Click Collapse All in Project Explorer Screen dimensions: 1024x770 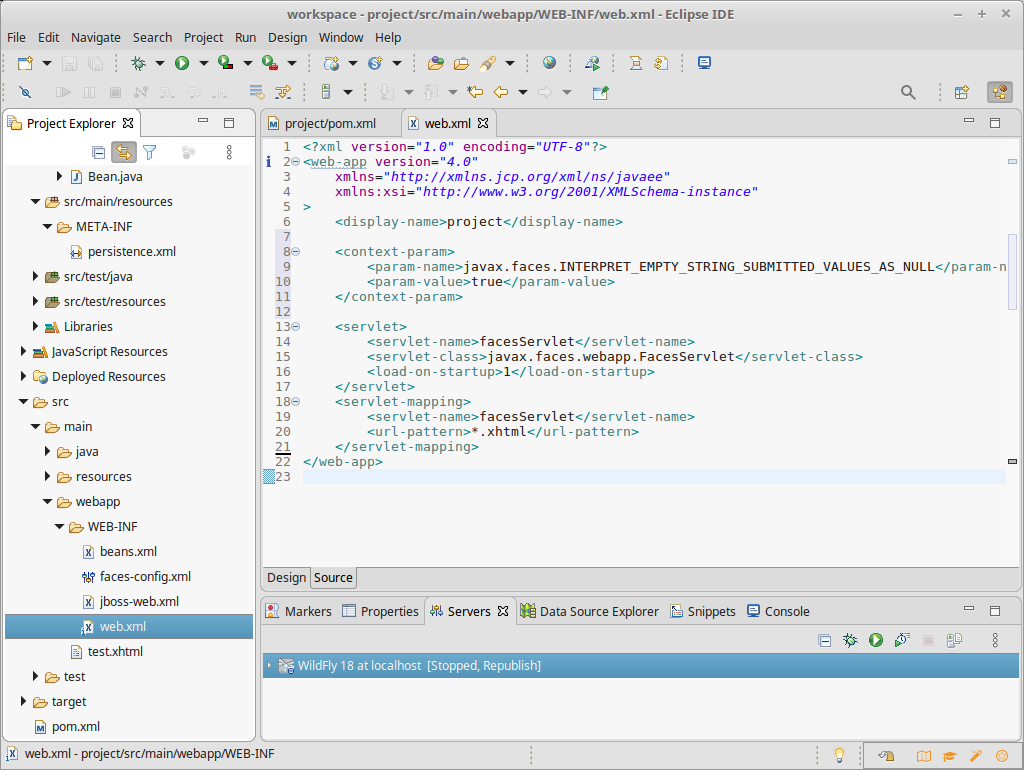coord(98,152)
